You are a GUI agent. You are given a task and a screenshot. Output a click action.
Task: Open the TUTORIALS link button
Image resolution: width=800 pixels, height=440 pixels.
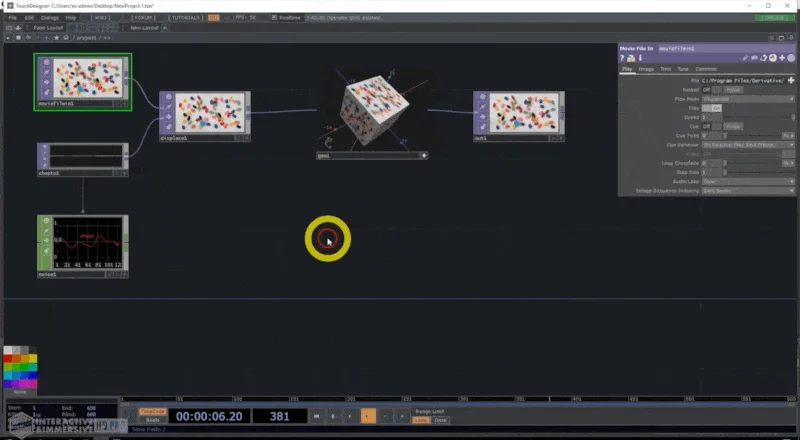point(186,17)
